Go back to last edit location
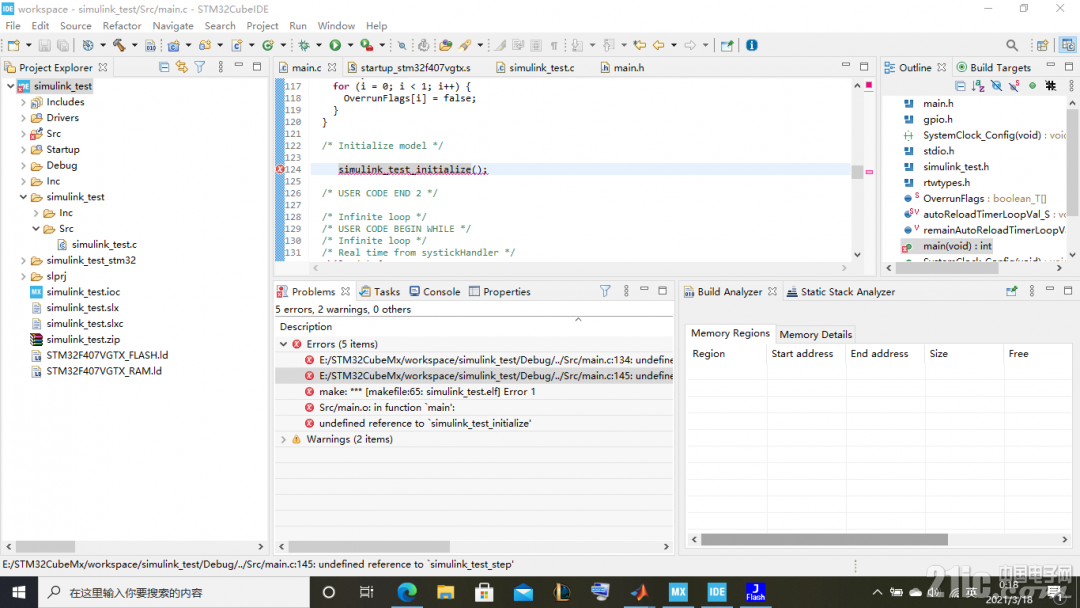The height and width of the screenshot is (608, 1080). pos(640,45)
